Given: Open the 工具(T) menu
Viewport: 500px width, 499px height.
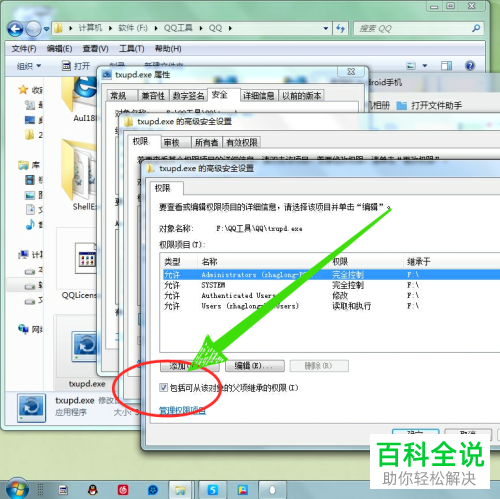Looking at the screenshot, I should (x=132, y=49).
